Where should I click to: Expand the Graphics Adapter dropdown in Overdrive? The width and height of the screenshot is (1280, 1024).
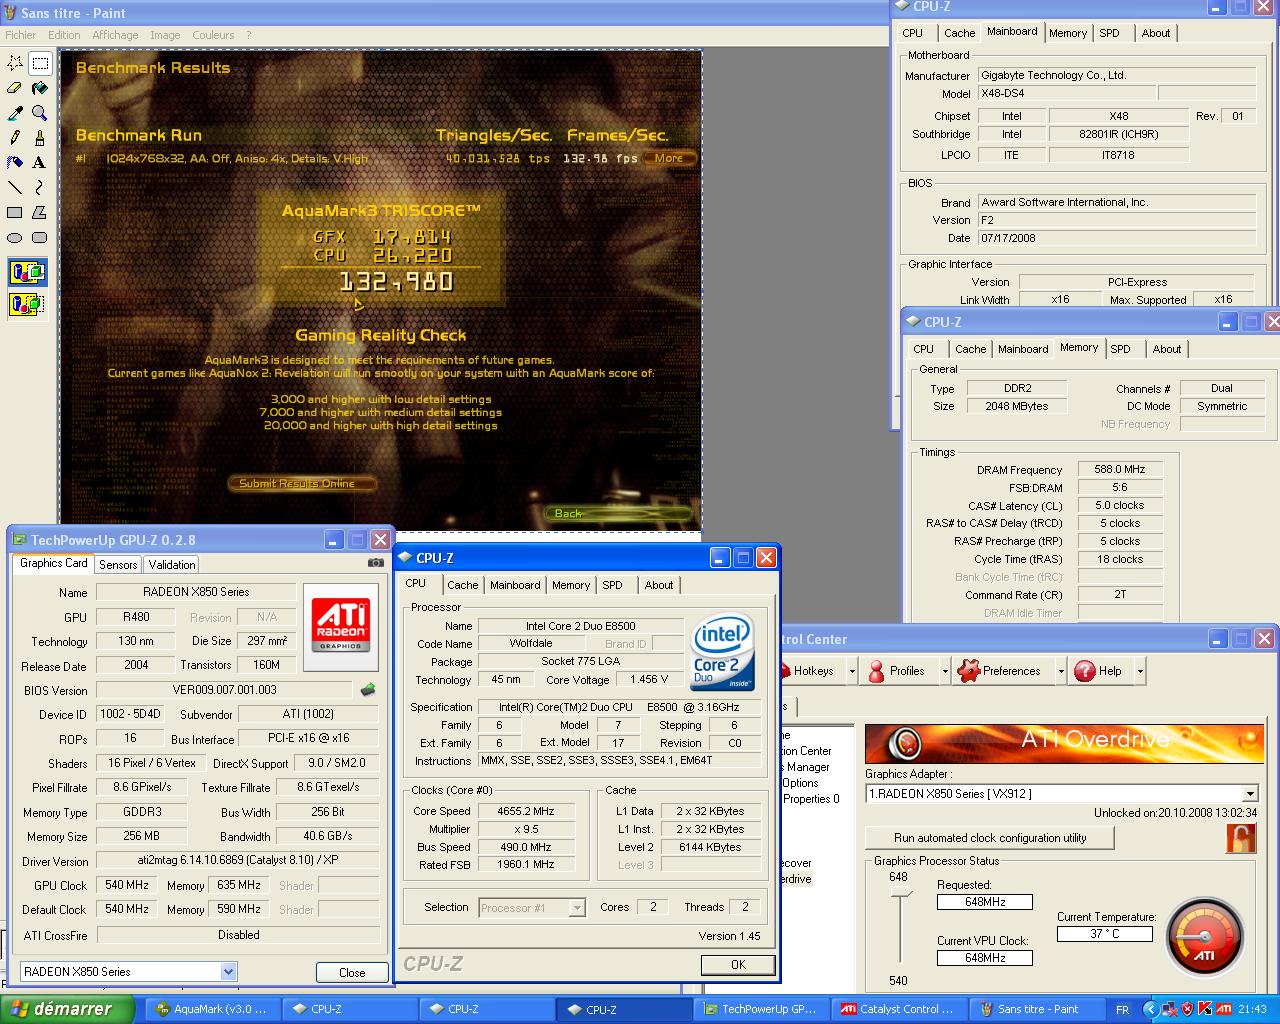[x=1250, y=794]
